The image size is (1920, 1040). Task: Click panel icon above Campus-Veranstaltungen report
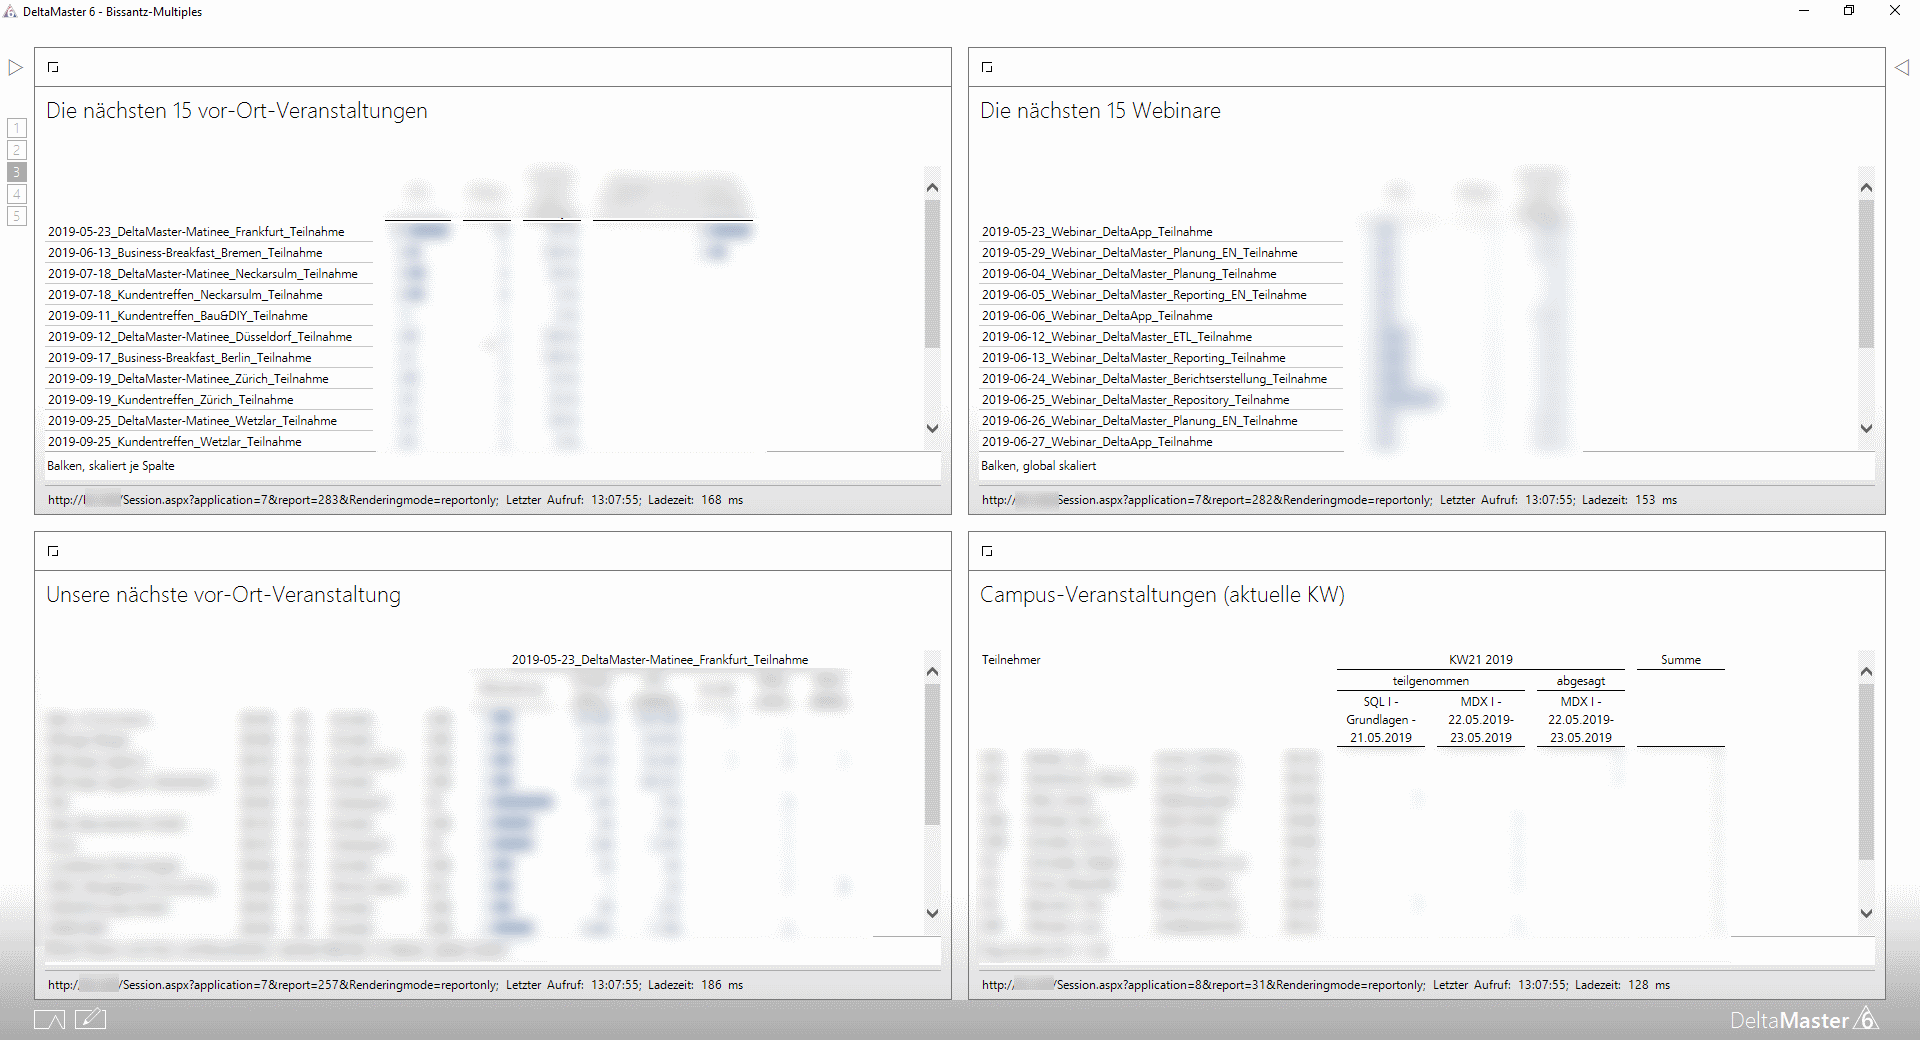[x=987, y=551]
